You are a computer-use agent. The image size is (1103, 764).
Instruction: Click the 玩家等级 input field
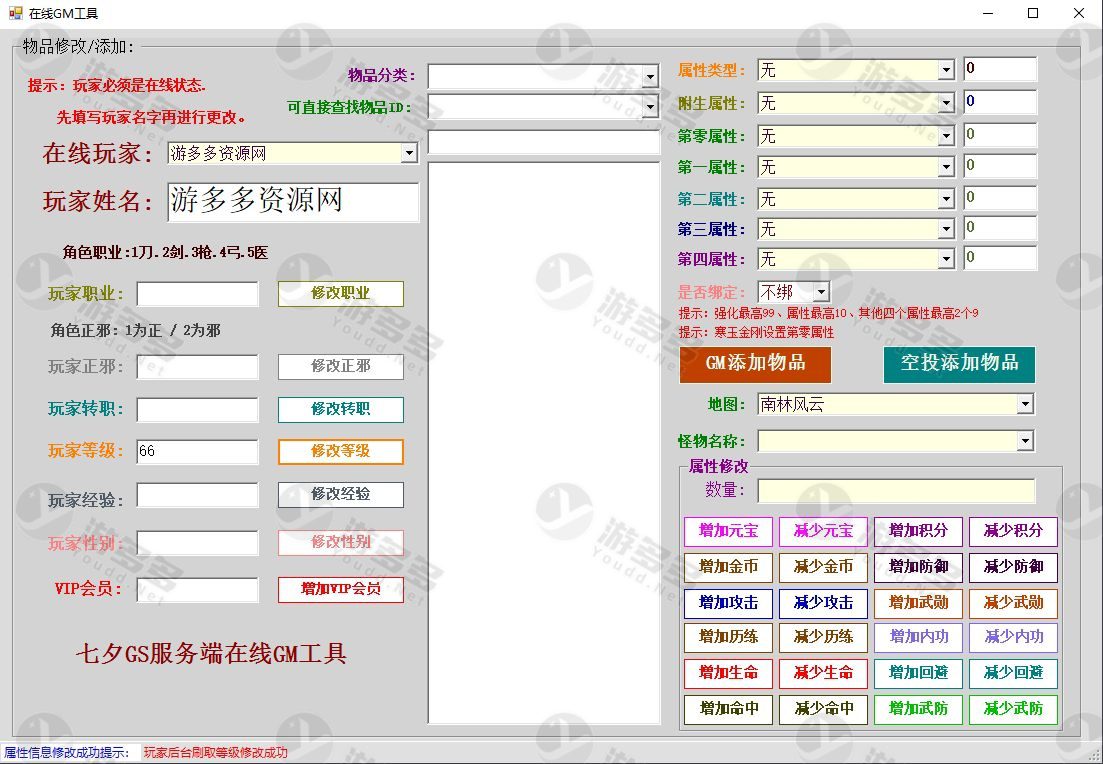197,451
